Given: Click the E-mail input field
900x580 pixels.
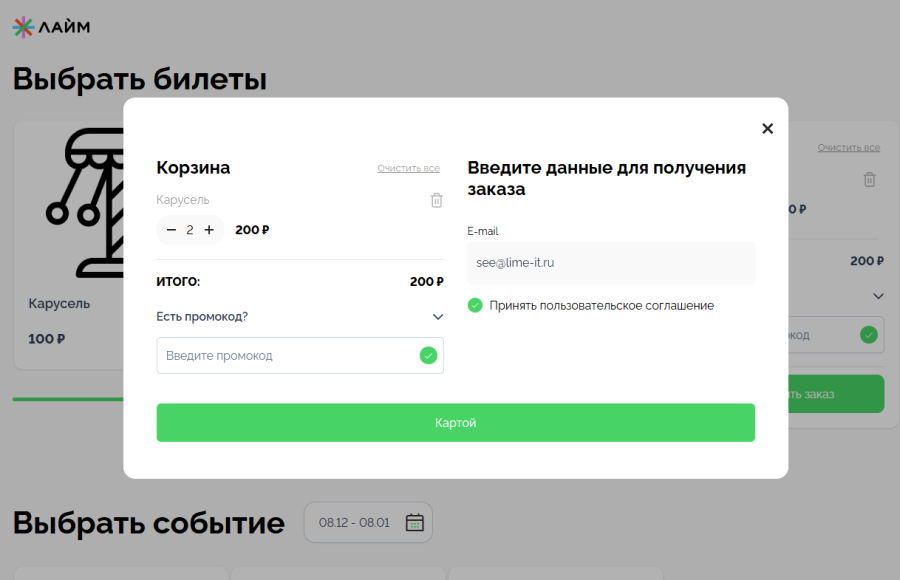Looking at the screenshot, I should [610, 262].
